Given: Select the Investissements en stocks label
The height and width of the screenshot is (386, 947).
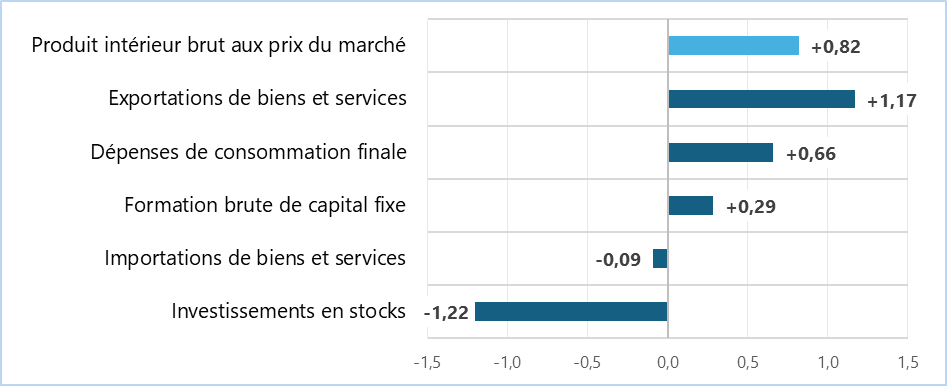Looking at the screenshot, I should click(288, 312).
